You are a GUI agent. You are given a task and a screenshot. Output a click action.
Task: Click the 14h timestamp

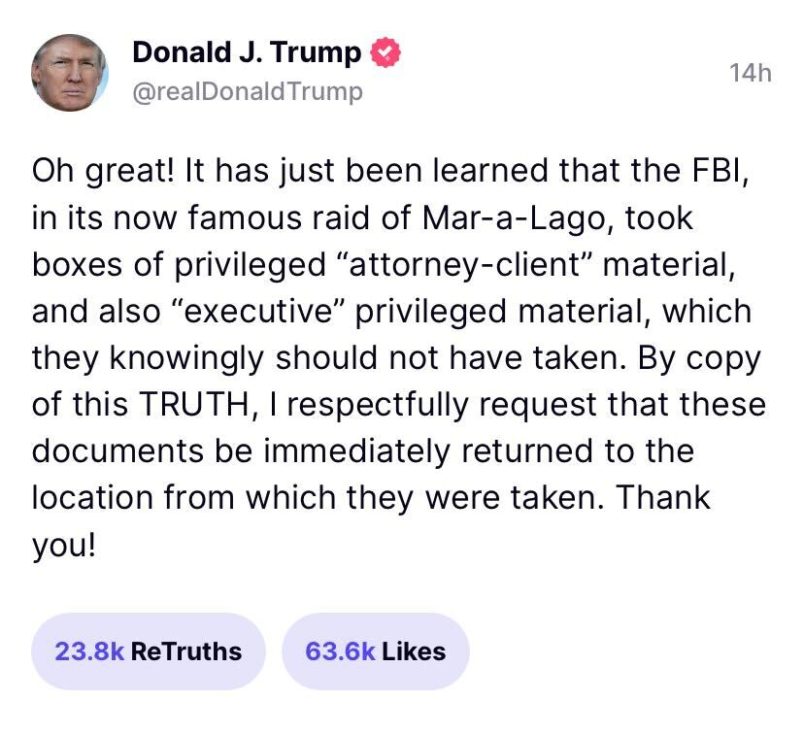pos(751,74)
